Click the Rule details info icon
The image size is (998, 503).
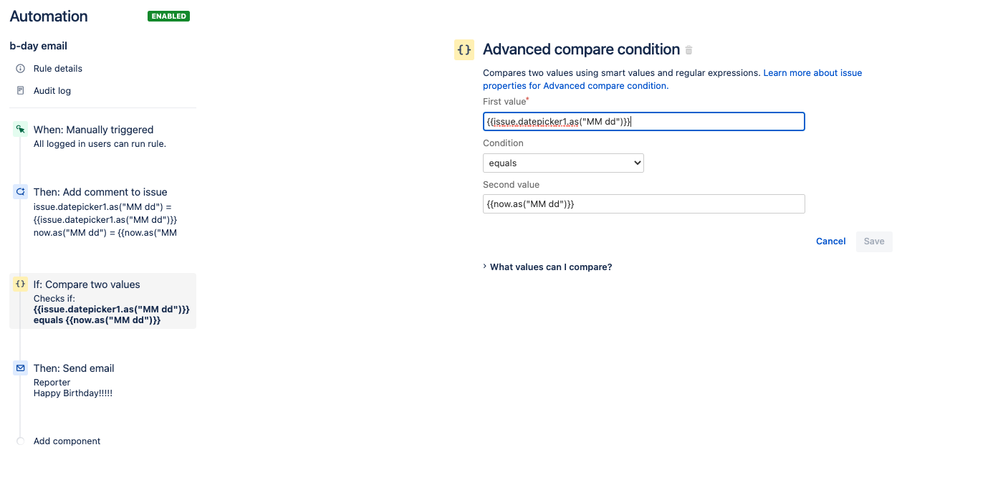point(20,68)
